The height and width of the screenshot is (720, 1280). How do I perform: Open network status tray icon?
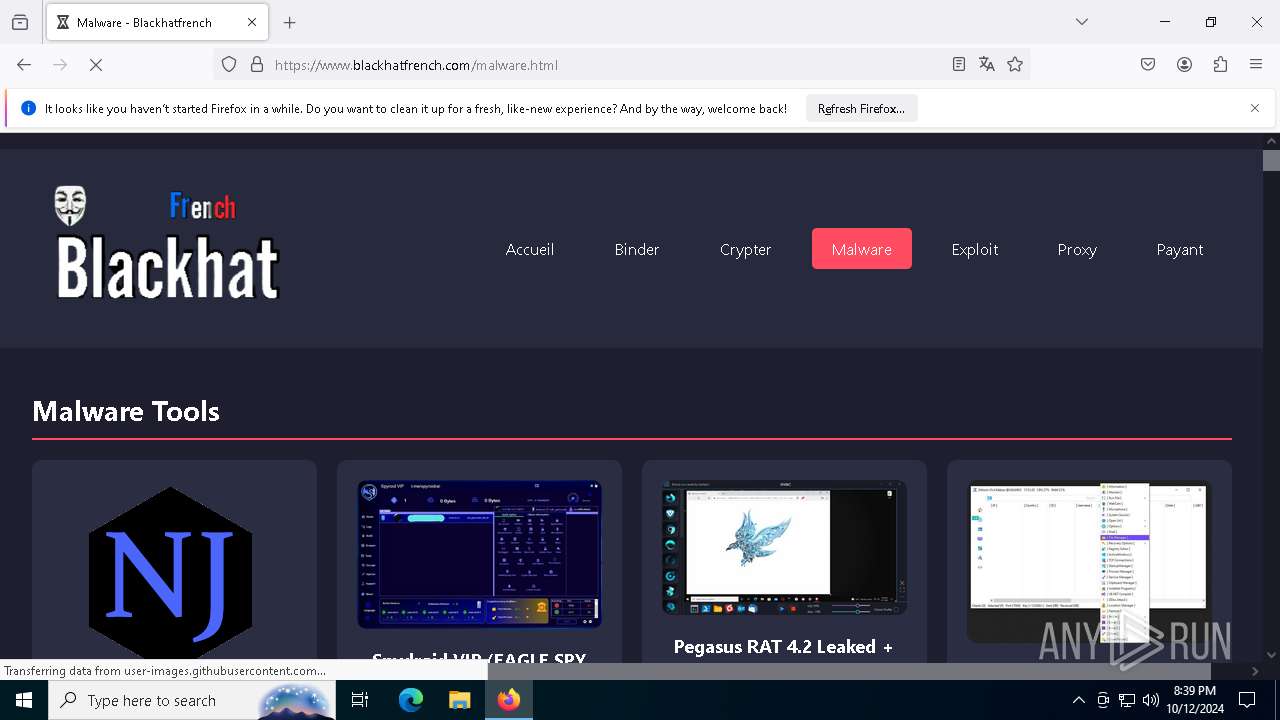1127,700
